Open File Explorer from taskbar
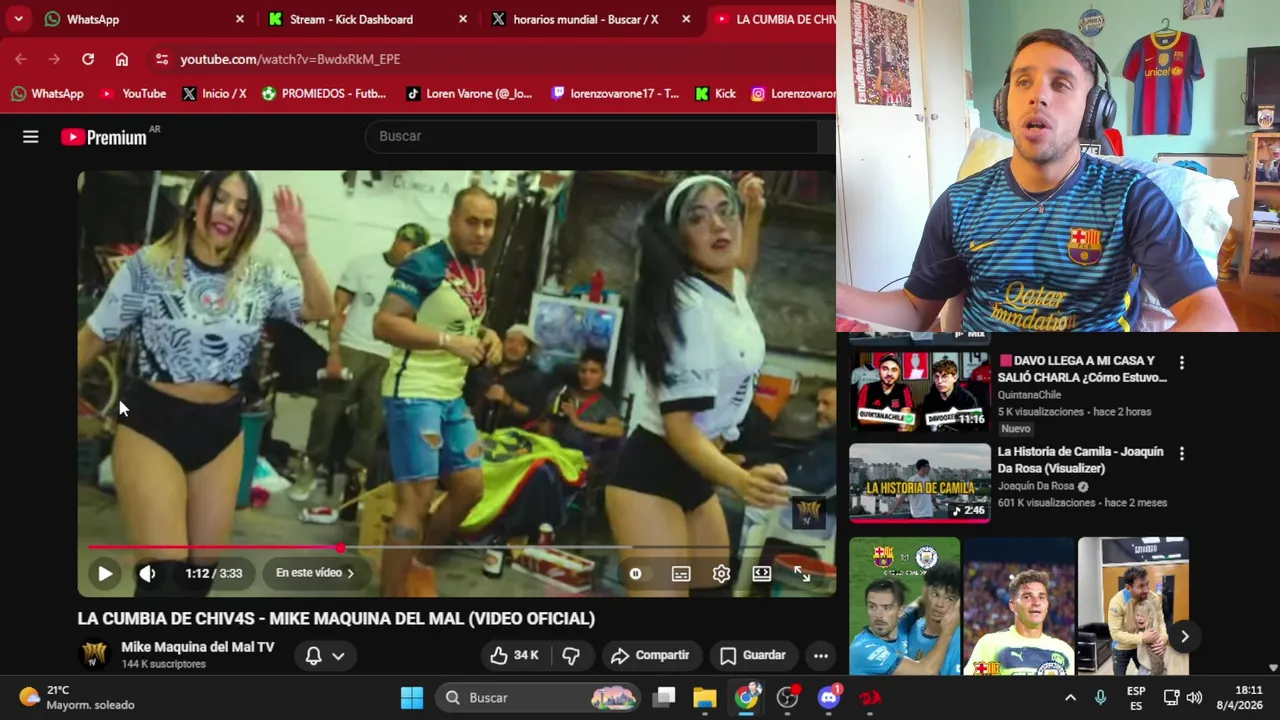The height and width of the screenshot is (720, 1280). 705,697
